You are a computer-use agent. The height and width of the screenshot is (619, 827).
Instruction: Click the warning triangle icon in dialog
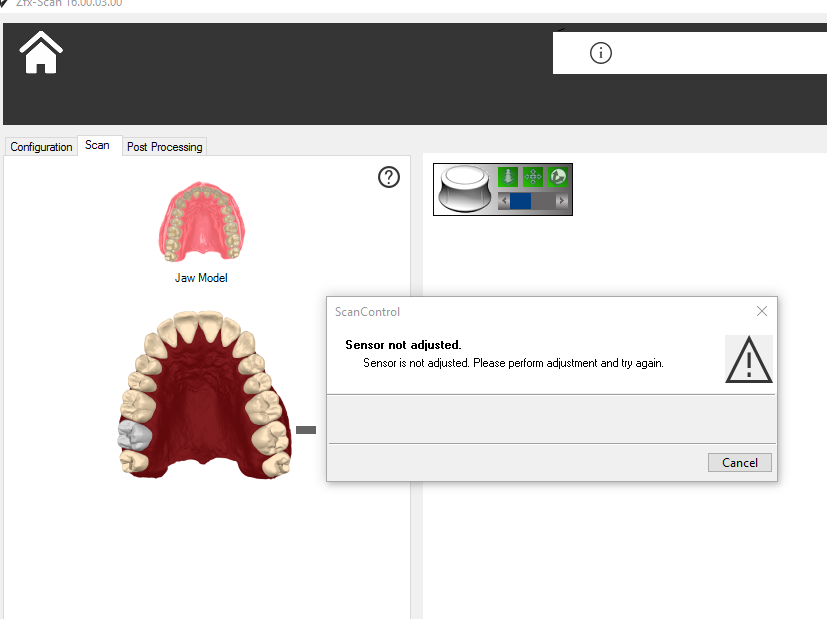click(x=749, y=359)
